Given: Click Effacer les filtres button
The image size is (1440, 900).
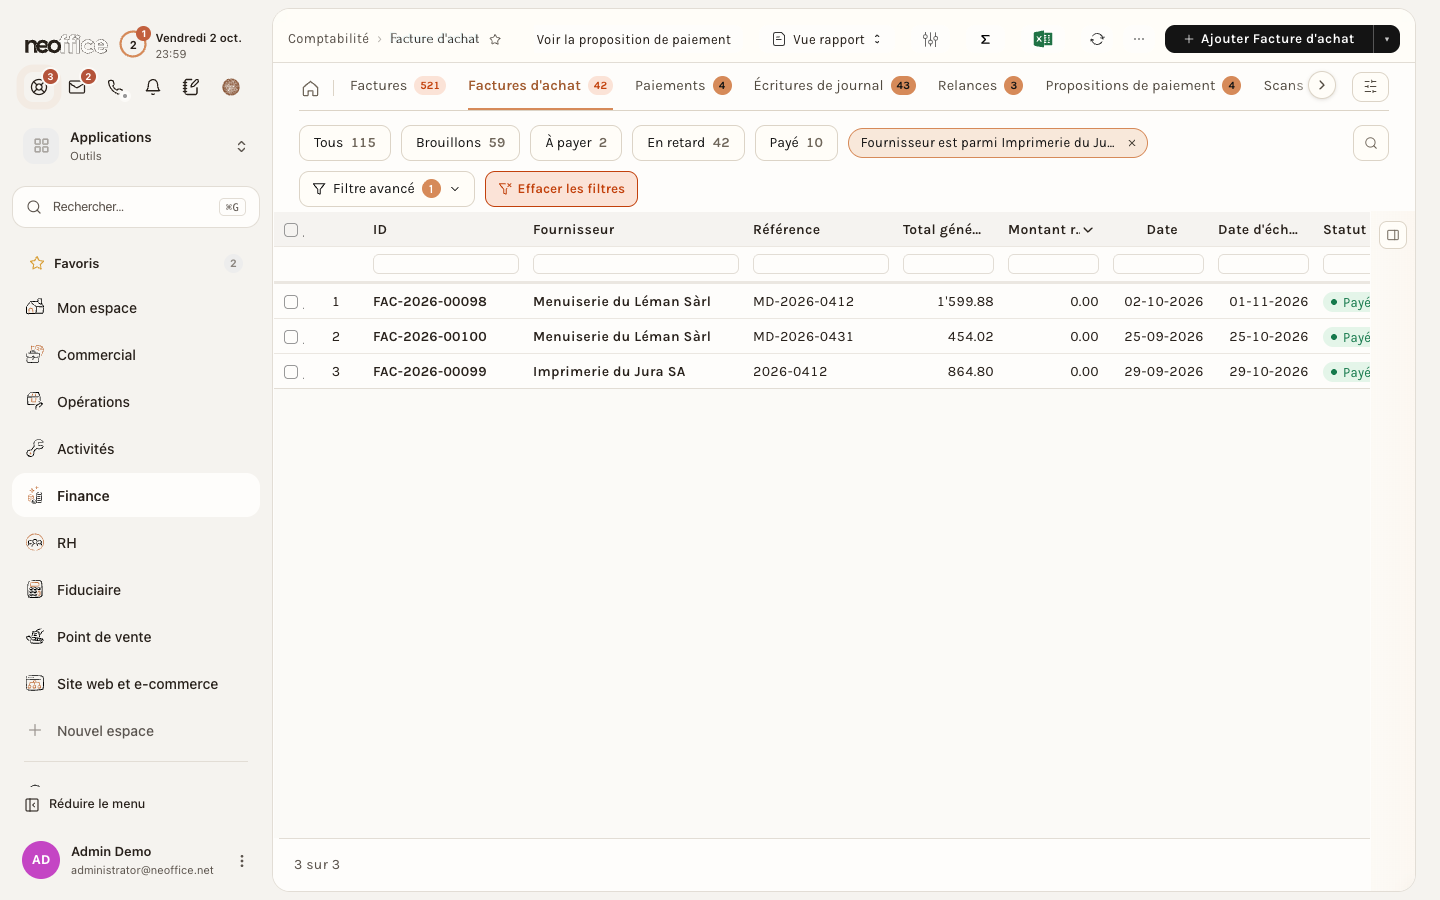Looking at the screenshot, I should point(561,189).
